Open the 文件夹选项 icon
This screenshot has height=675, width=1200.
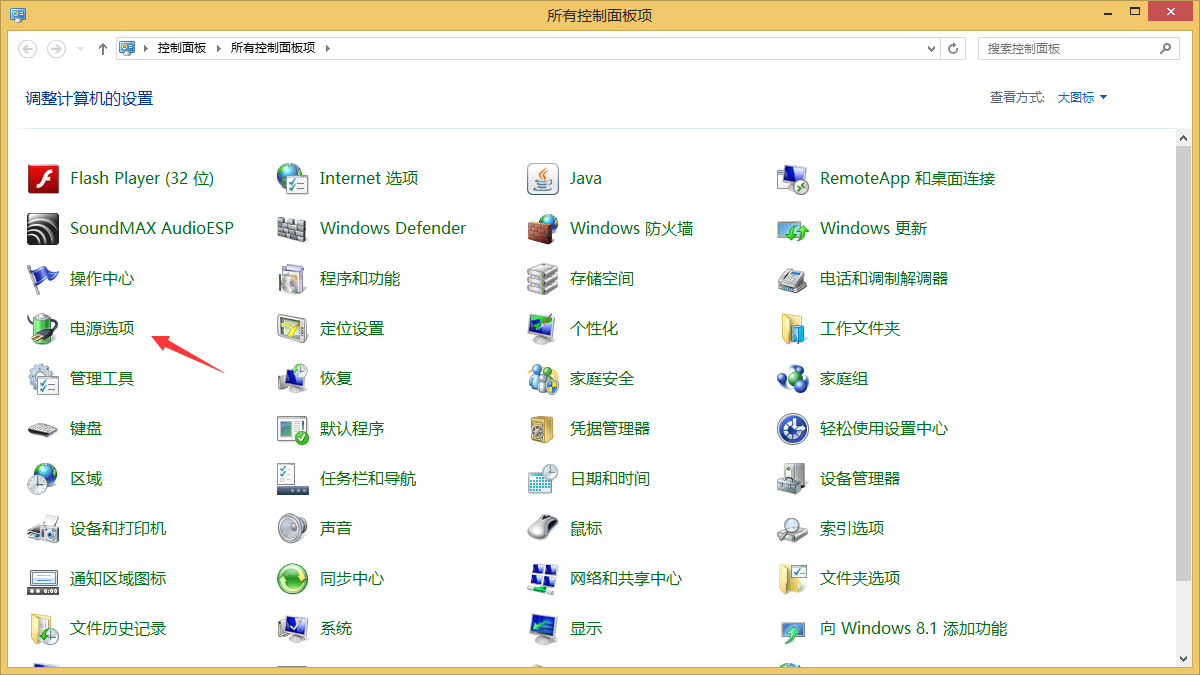coord(792,579)
